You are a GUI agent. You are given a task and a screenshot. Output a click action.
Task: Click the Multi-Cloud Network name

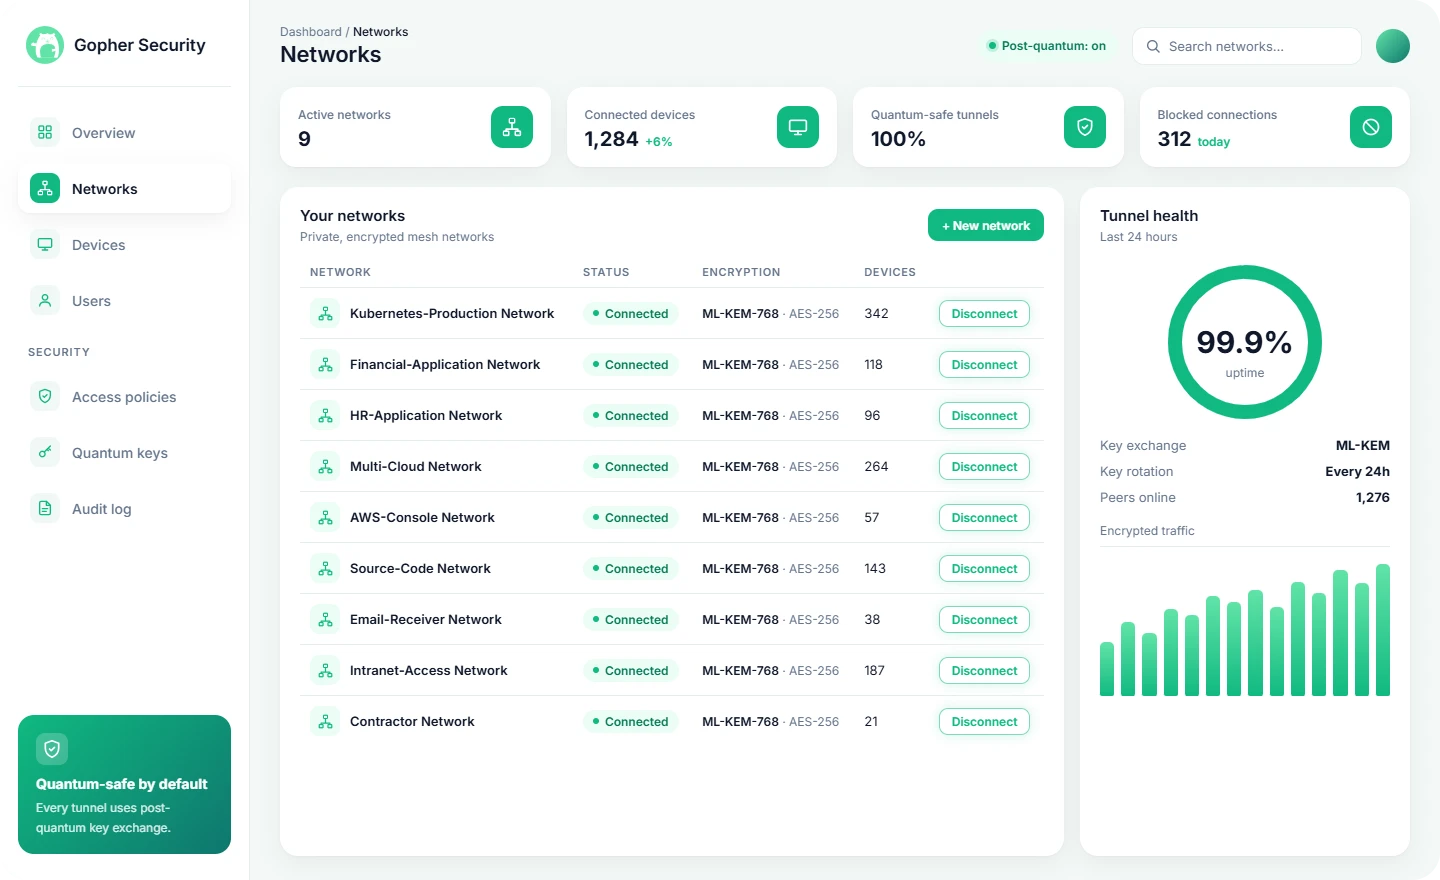415,466
